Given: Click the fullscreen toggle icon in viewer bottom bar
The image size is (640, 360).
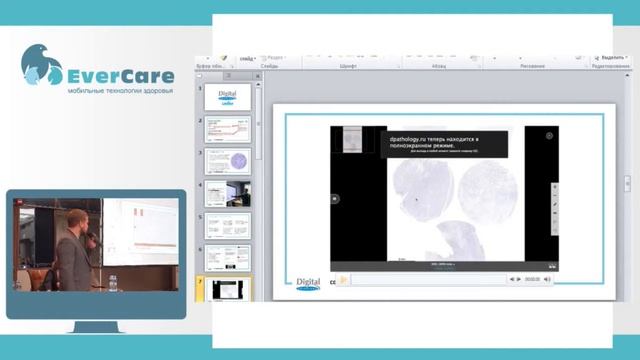Looking at the screenshot, I should point(552,266).
